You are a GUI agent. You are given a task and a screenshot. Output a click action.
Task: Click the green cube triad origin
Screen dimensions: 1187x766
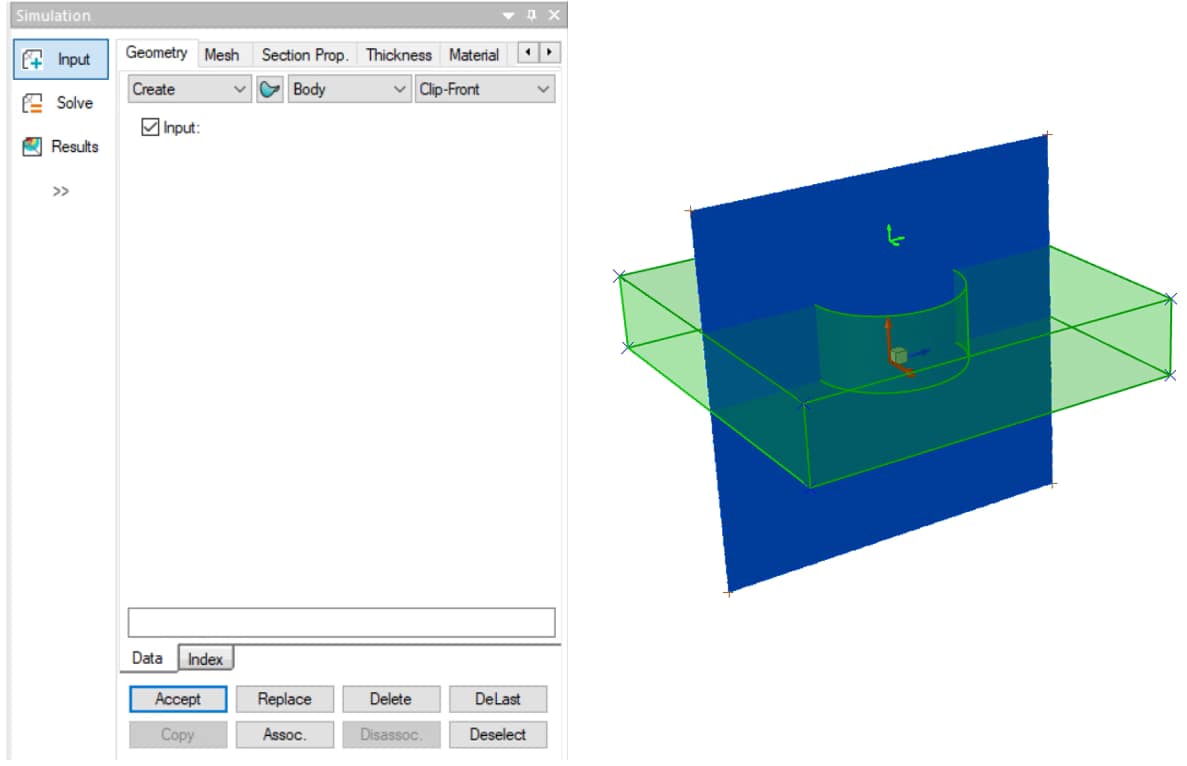[x=898, y=355]
